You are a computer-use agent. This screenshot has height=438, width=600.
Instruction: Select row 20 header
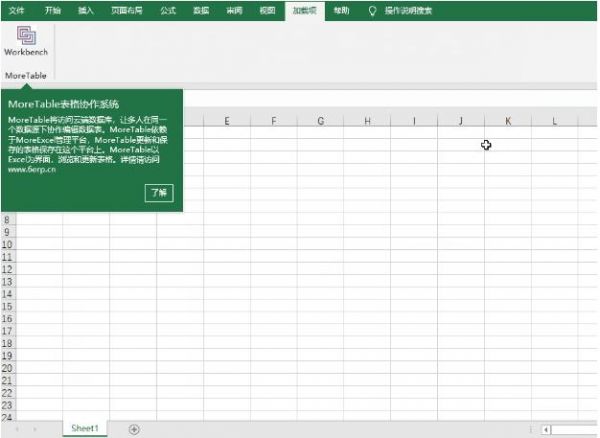[7, 368]
